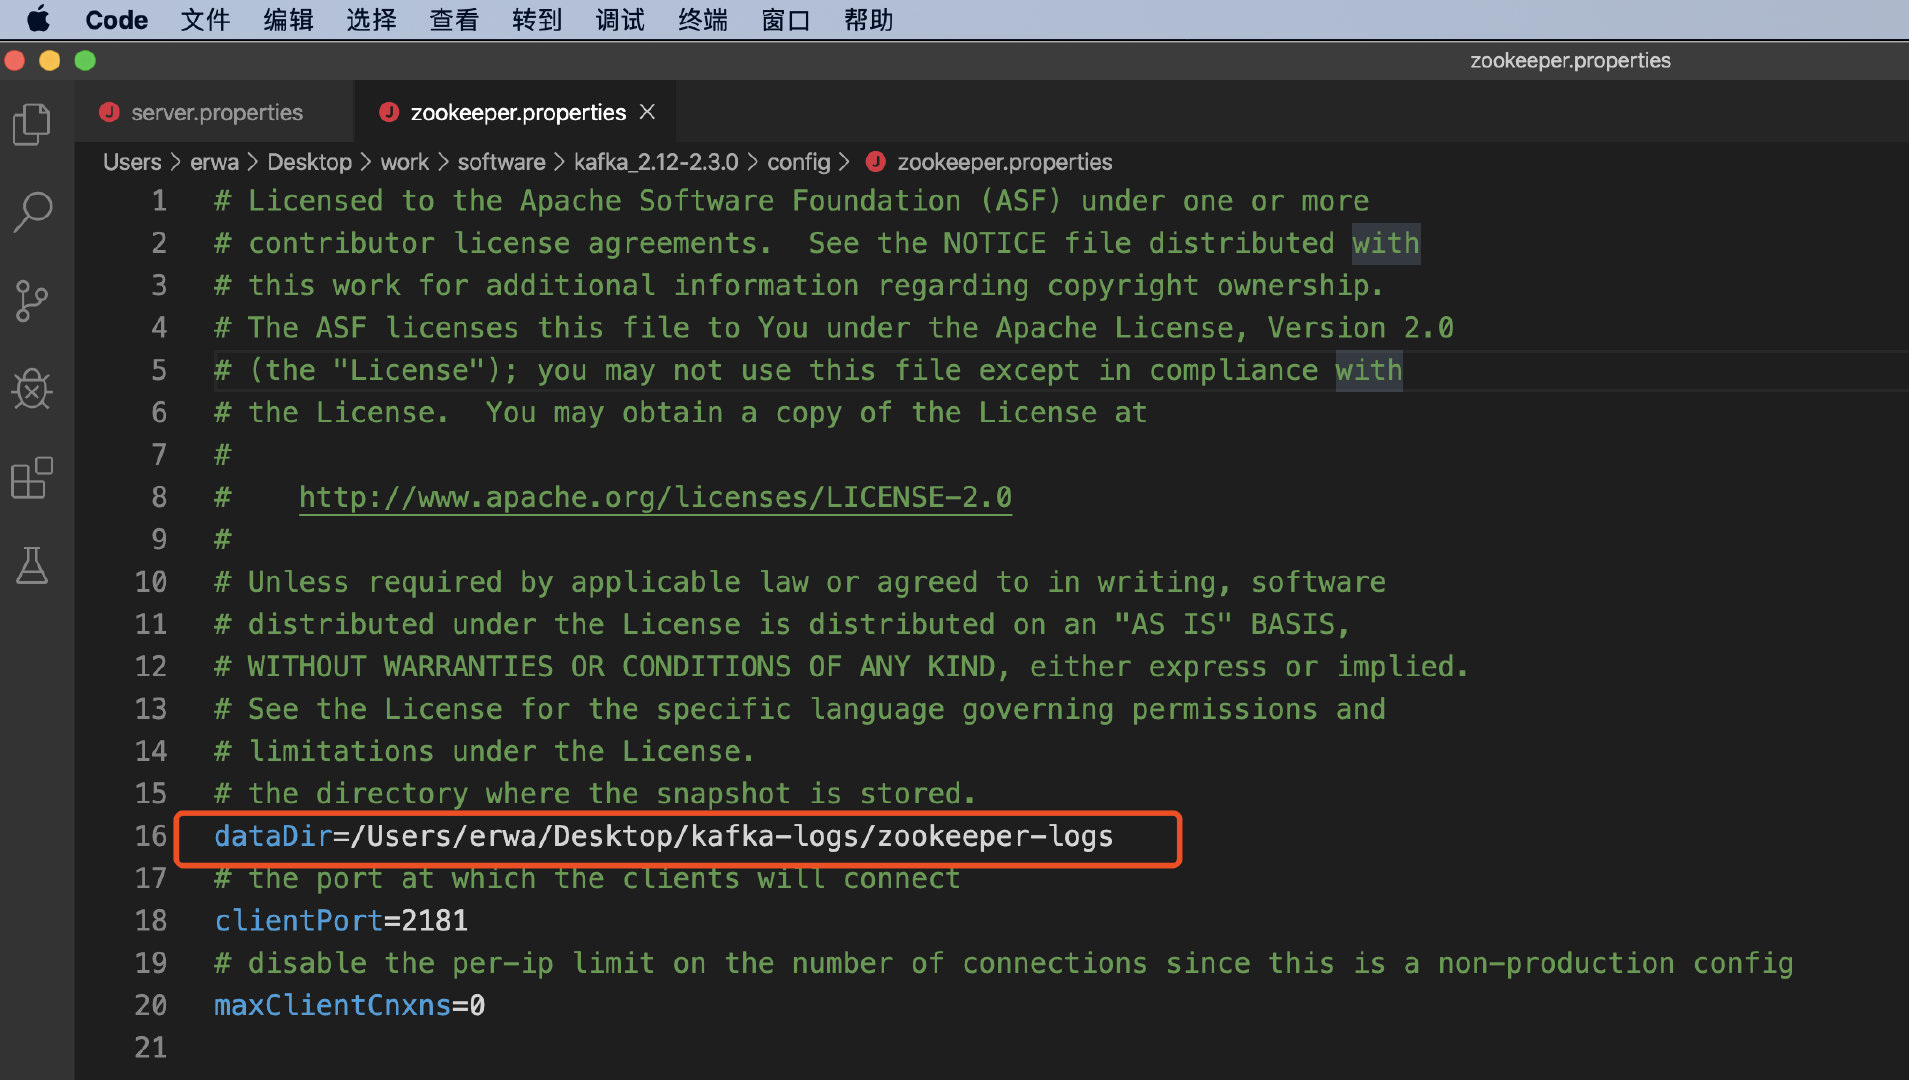Click highlighted word "with" on line 2

[1386, 243]
